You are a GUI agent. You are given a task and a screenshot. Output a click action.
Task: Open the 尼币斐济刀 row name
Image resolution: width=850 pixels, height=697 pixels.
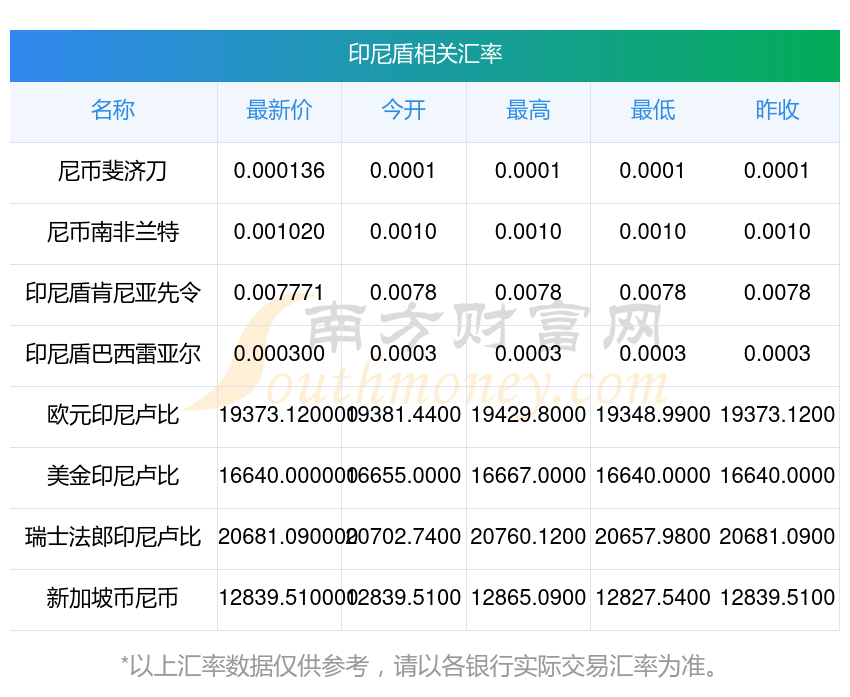[113, 171]
